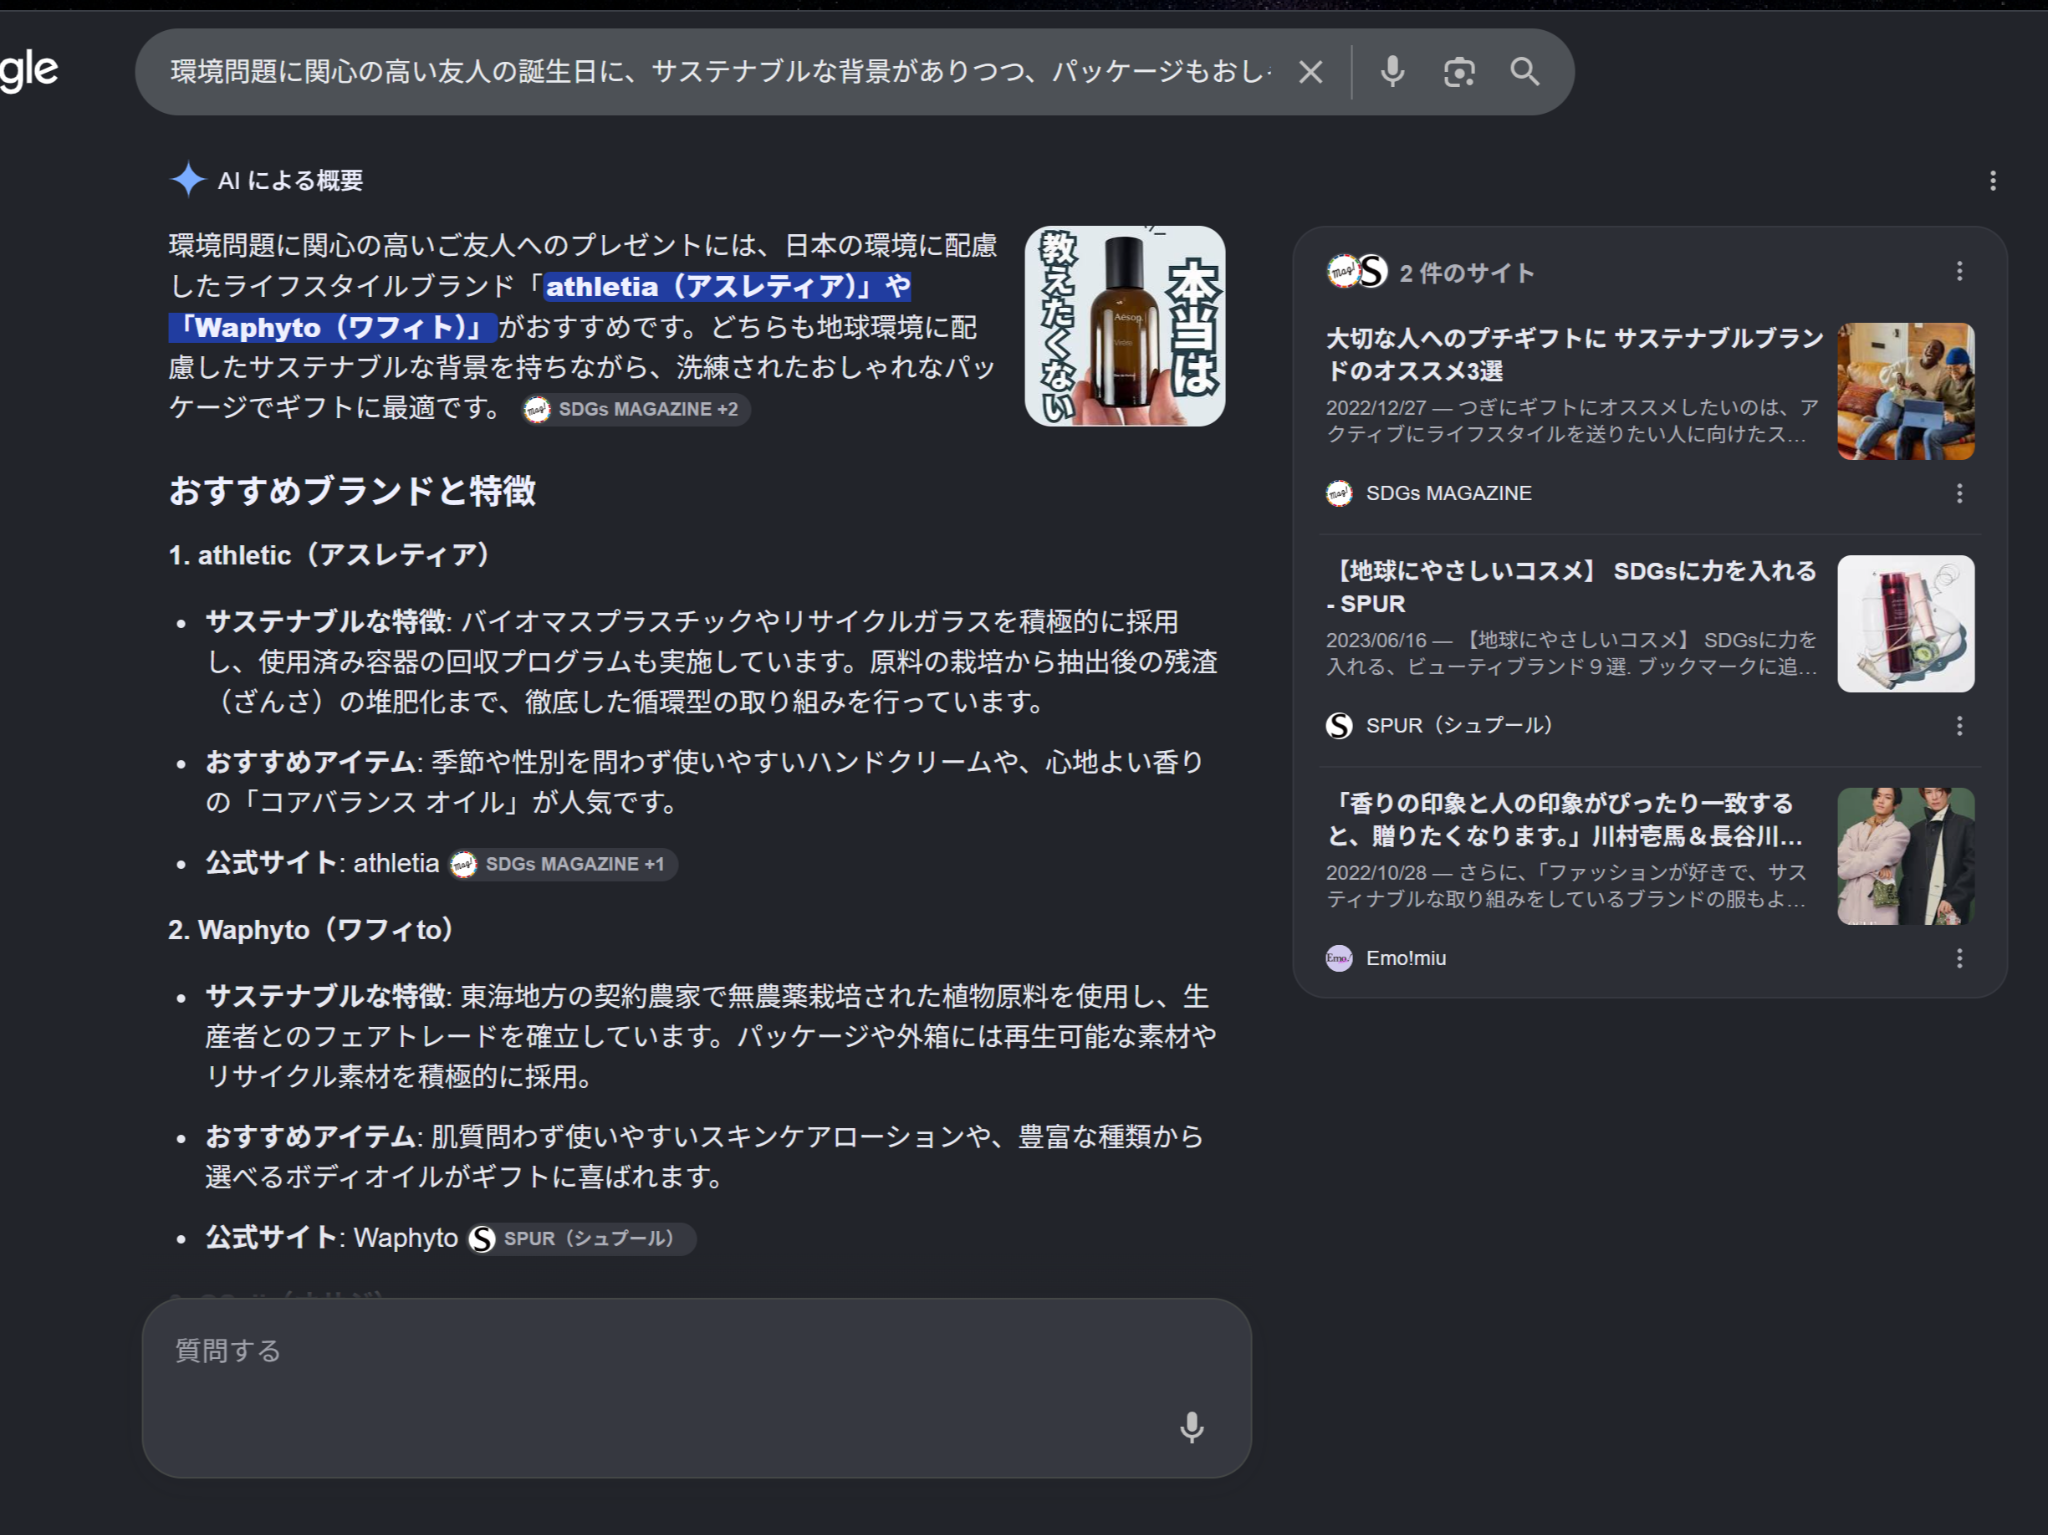Click the SDGs MAGAZINE +1 citation chip

(x=563, y=864)
